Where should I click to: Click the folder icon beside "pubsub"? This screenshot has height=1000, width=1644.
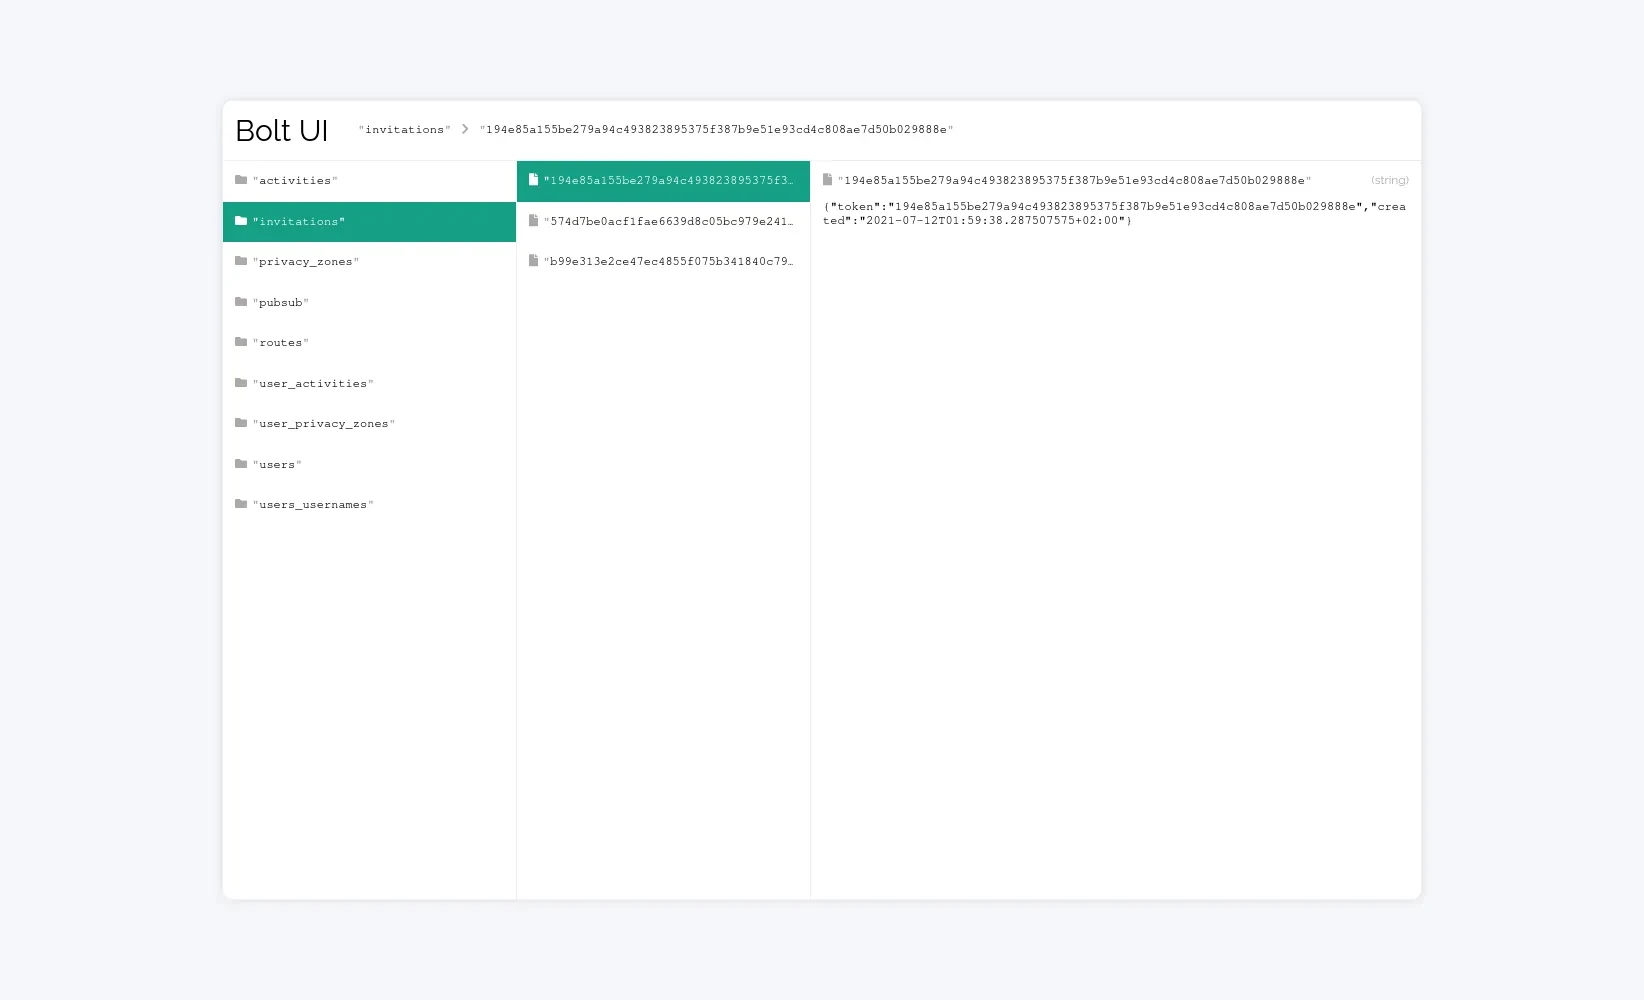241,302
